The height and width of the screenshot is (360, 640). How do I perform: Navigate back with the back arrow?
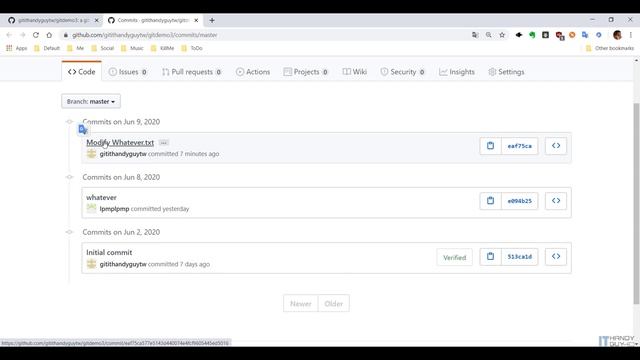tap(9, 35)
